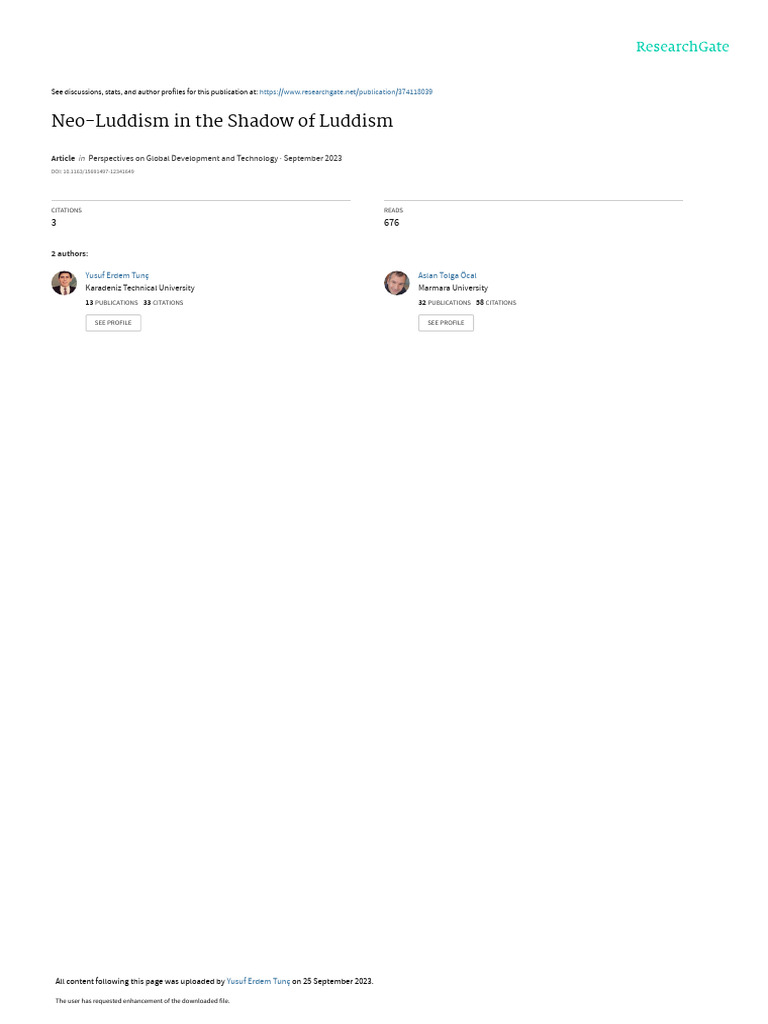This screenshot has height=1024, width=768.
Task: Open the researchgate.net publication URL link
Action: click(x=345, y=92)
